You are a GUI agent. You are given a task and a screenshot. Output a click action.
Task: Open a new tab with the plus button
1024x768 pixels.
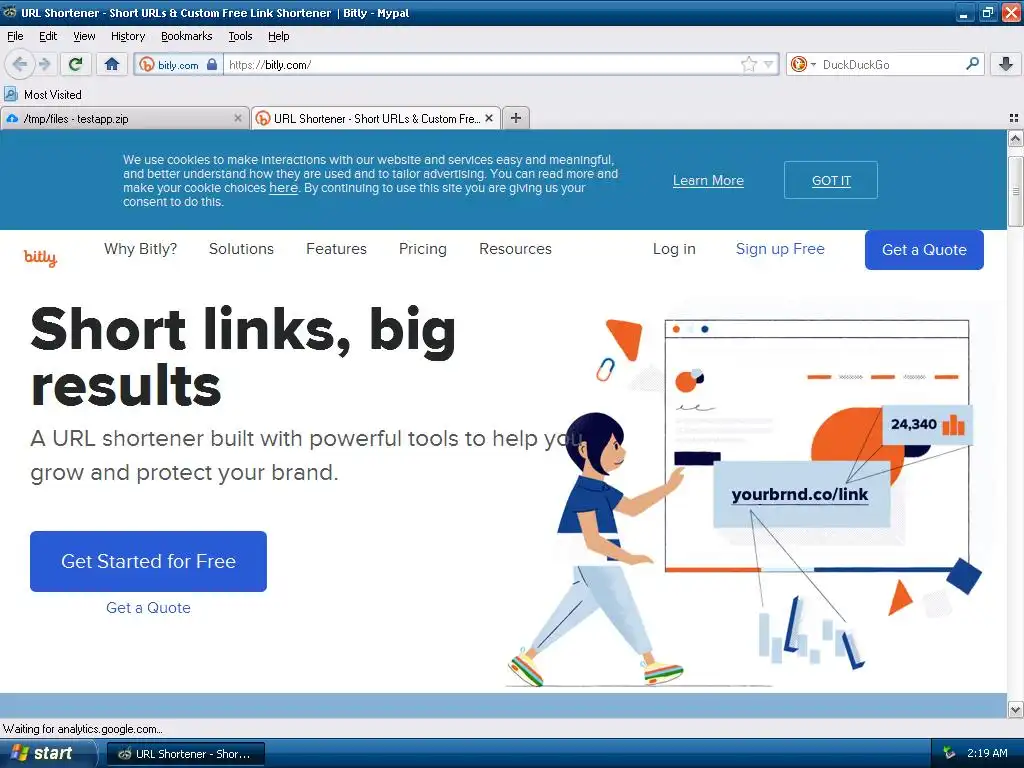tap(516, 118)
